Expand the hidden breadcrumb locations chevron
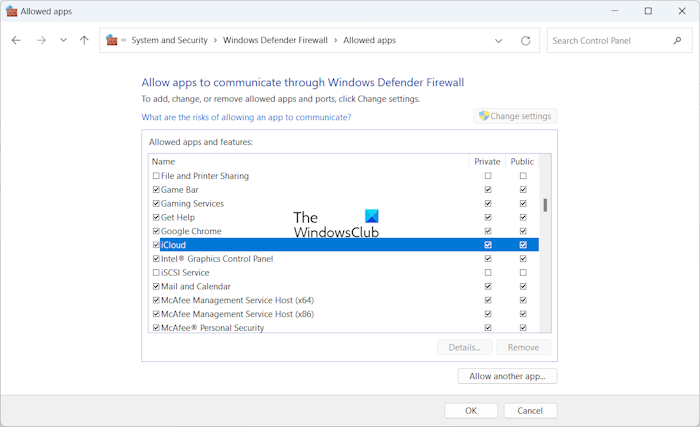Screen dimensions: 700x427 [125, 41]
